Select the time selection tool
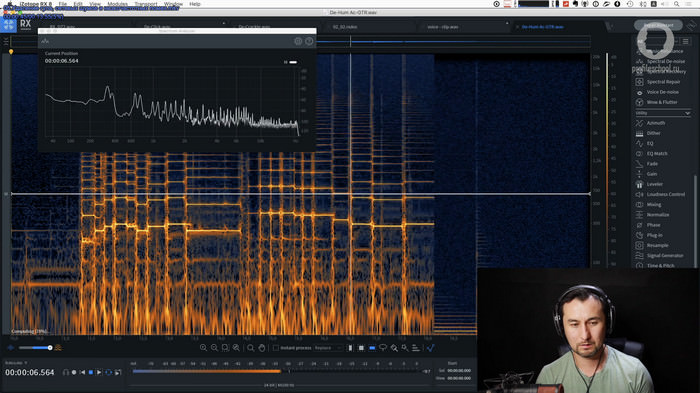This screenshot has height=393, width=700. (x=350, y=348)
